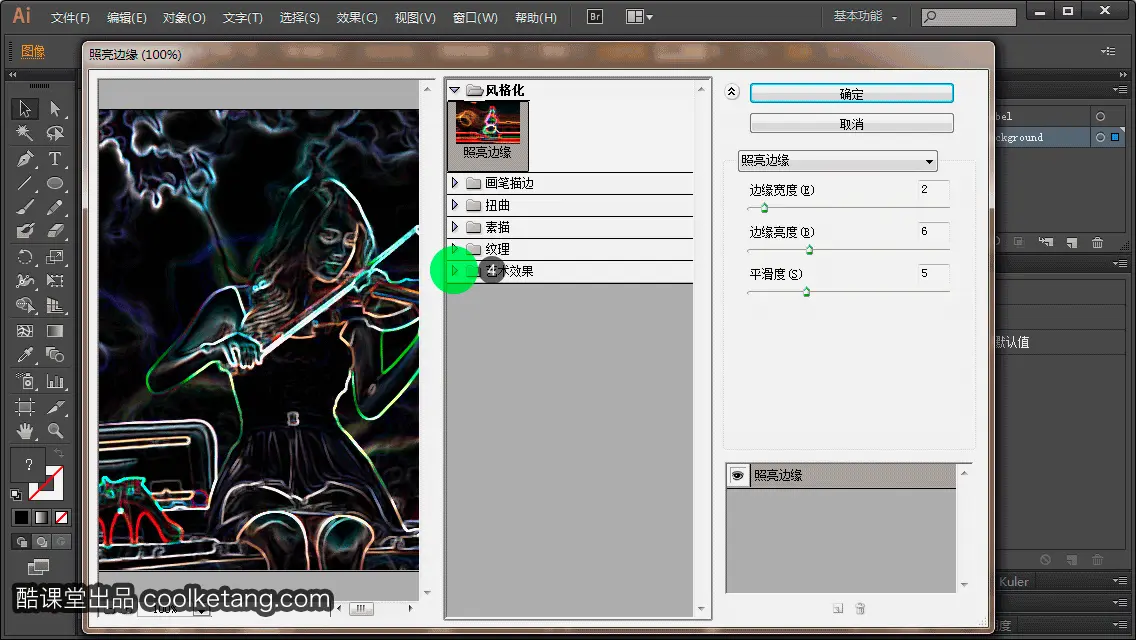Open the 文字(T) menu

coord(243,17)
